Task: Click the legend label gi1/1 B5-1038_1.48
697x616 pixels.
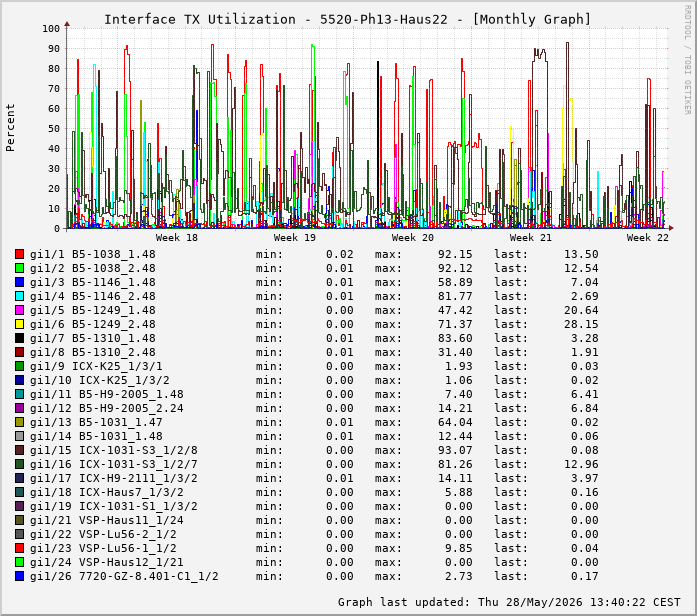Action: 93,254
